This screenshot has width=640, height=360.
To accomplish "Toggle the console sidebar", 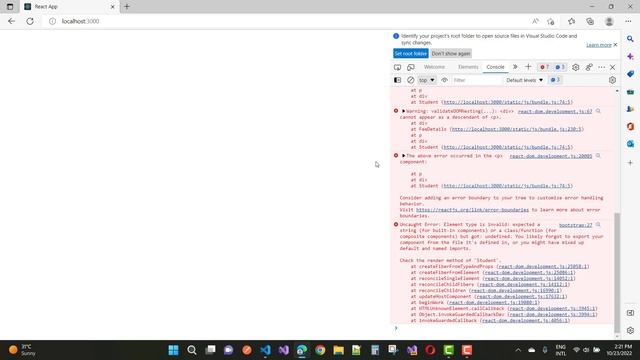I will [x=398, y=80].
